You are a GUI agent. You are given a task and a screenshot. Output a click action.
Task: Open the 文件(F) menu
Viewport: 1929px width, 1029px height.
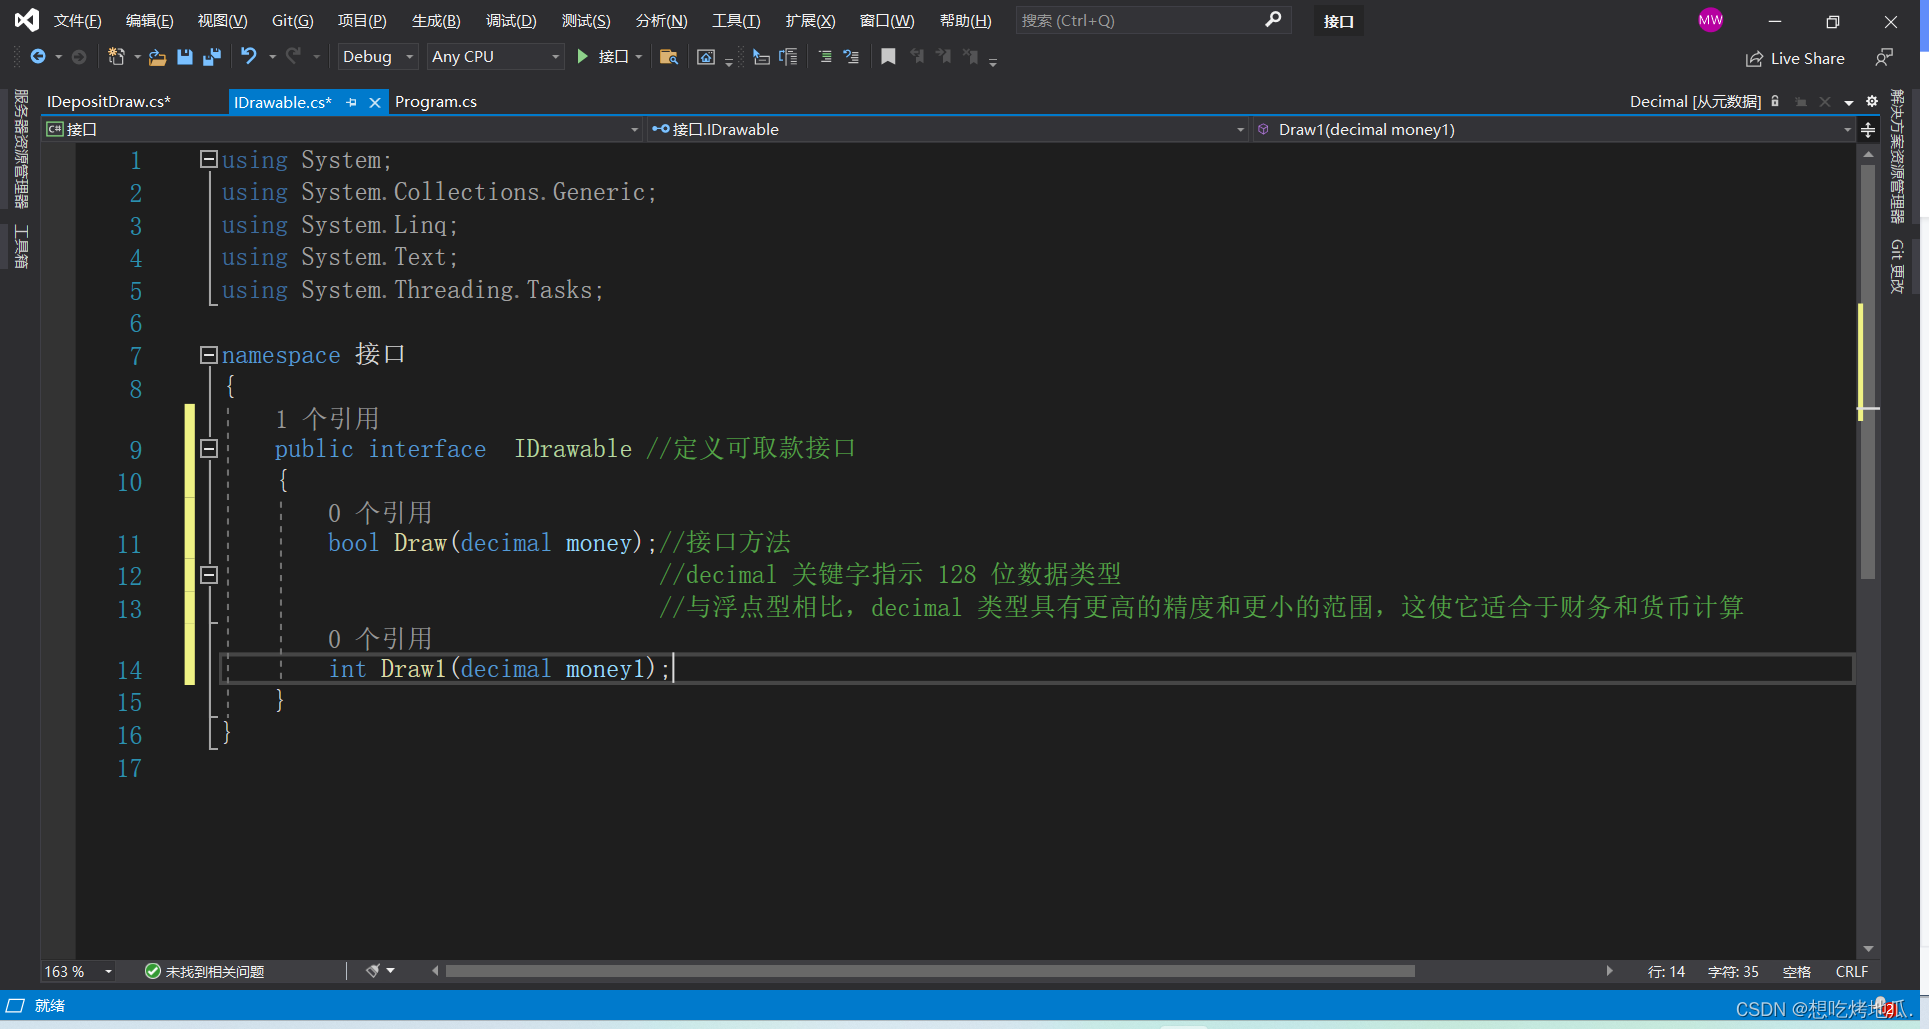point(78,20)
